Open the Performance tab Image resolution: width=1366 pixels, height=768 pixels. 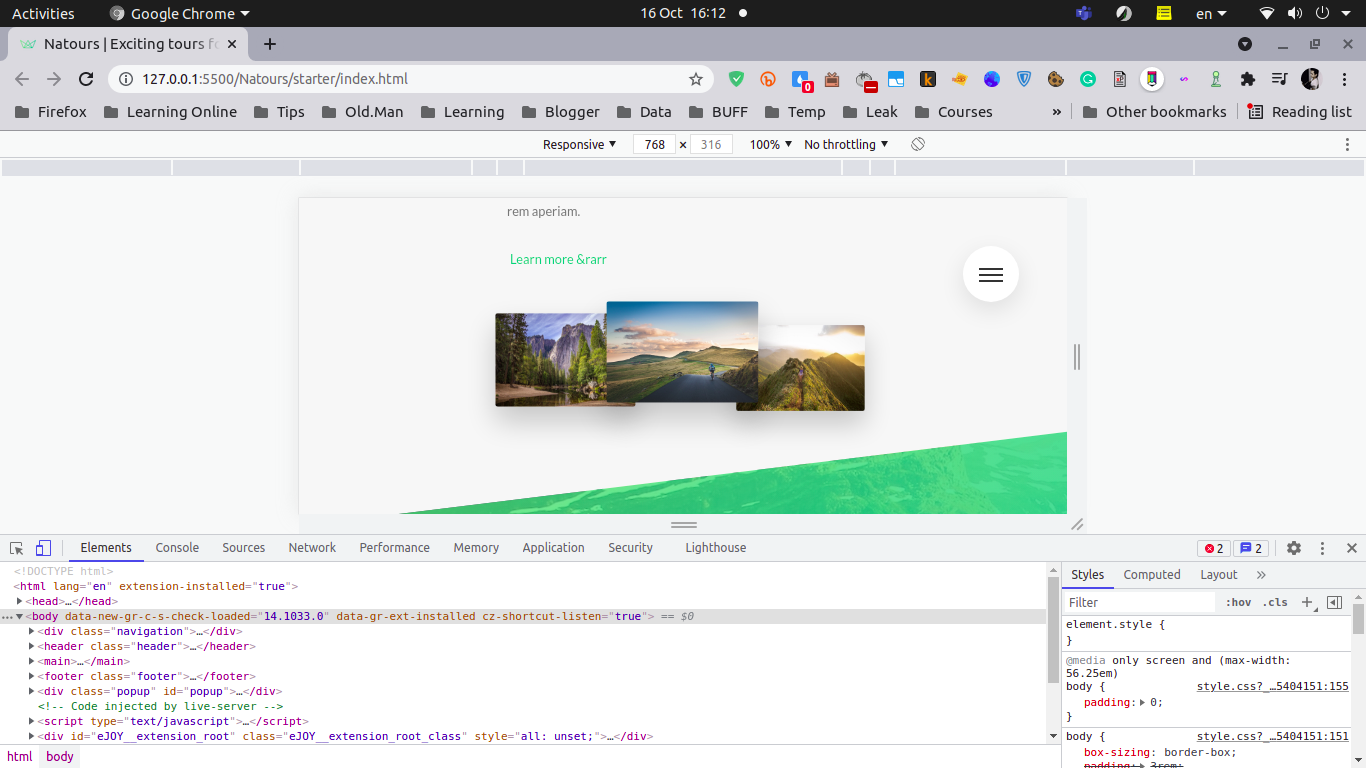395,548
